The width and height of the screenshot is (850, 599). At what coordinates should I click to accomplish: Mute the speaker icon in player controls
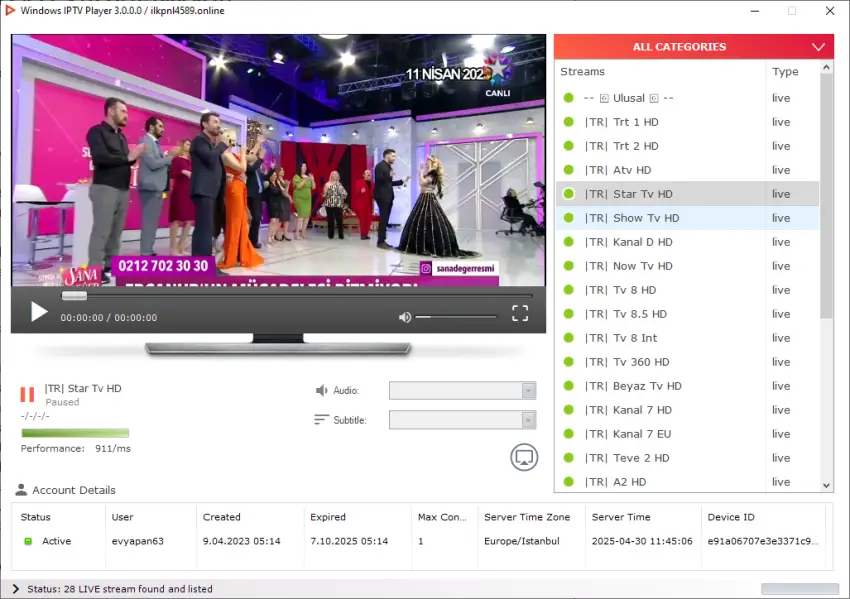coord(404,317)
